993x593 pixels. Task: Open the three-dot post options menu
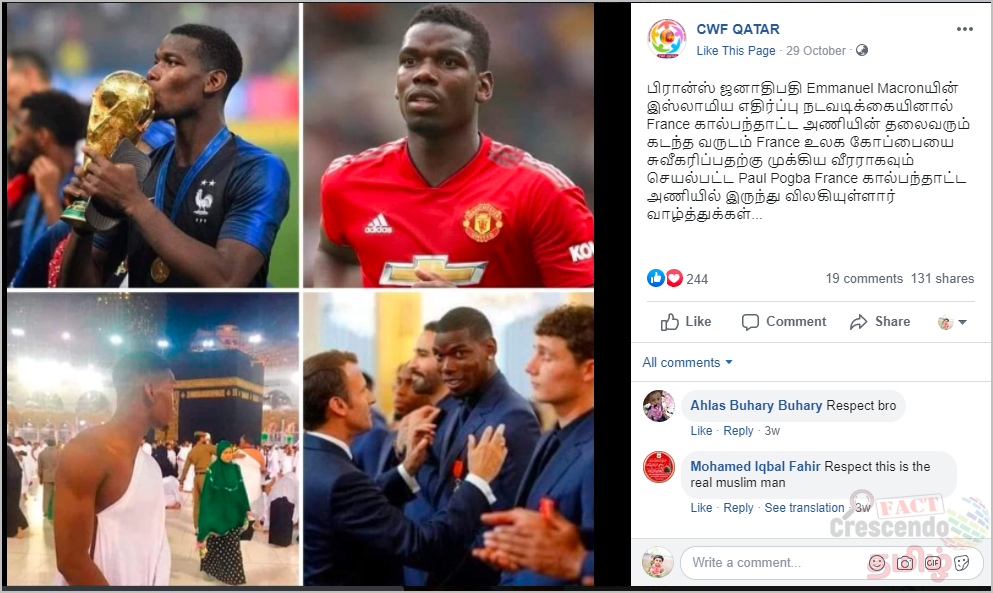[965, 29]
